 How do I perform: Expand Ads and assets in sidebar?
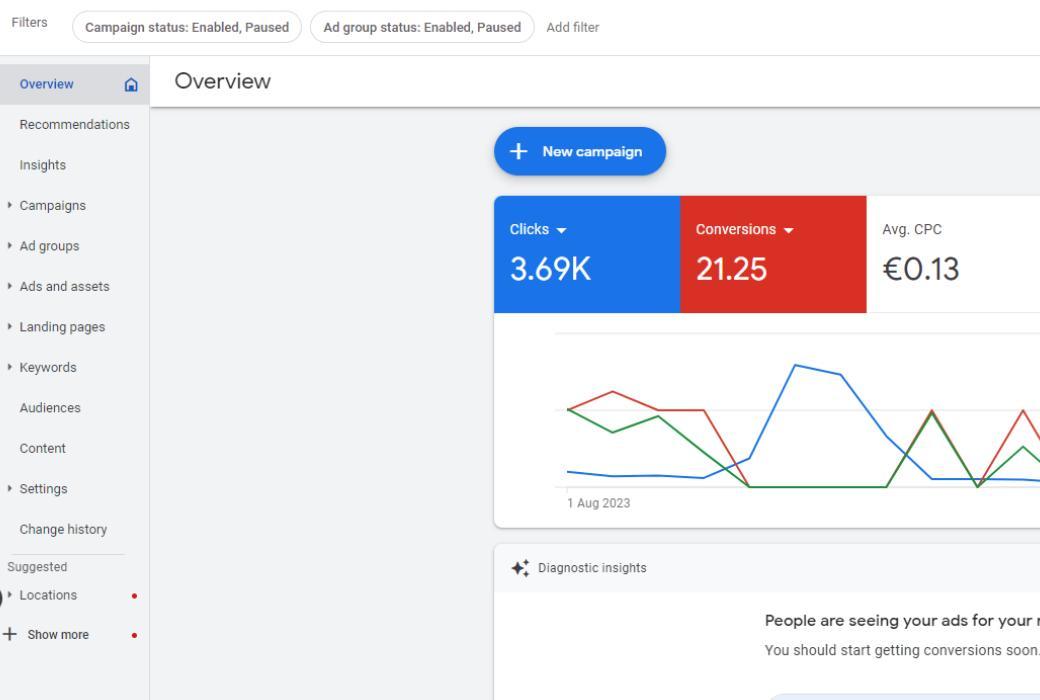coord(64,287)
